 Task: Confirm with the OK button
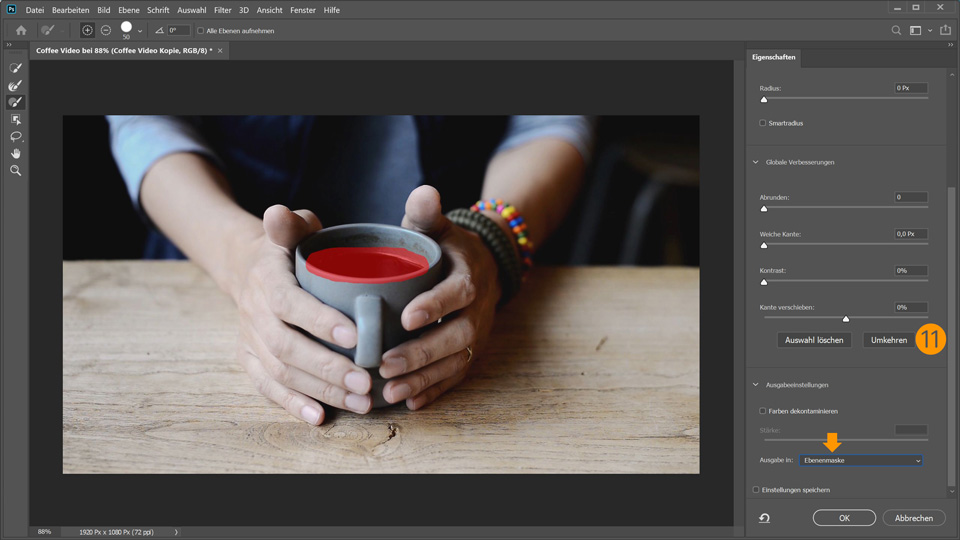pos(844,518)
